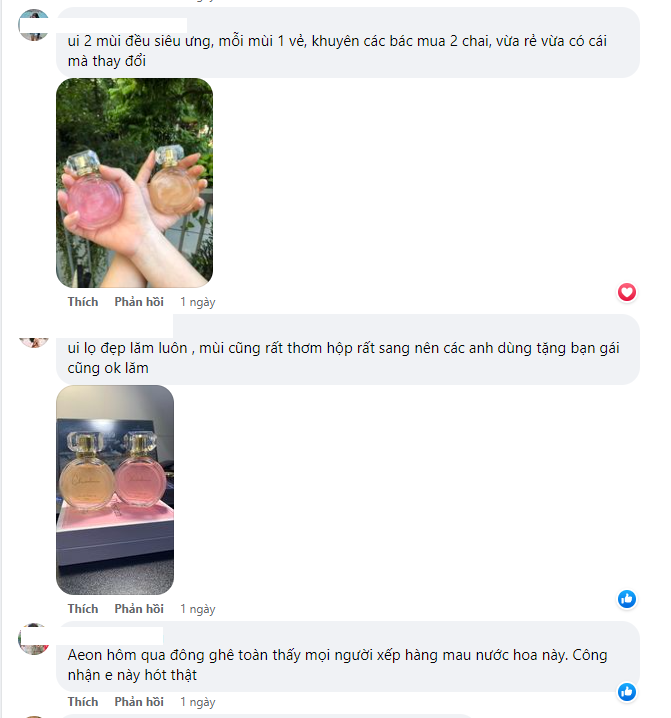The image size is (671, 718).
Task: Click Phản hồi under the first comment
Action: click(139, 302)
